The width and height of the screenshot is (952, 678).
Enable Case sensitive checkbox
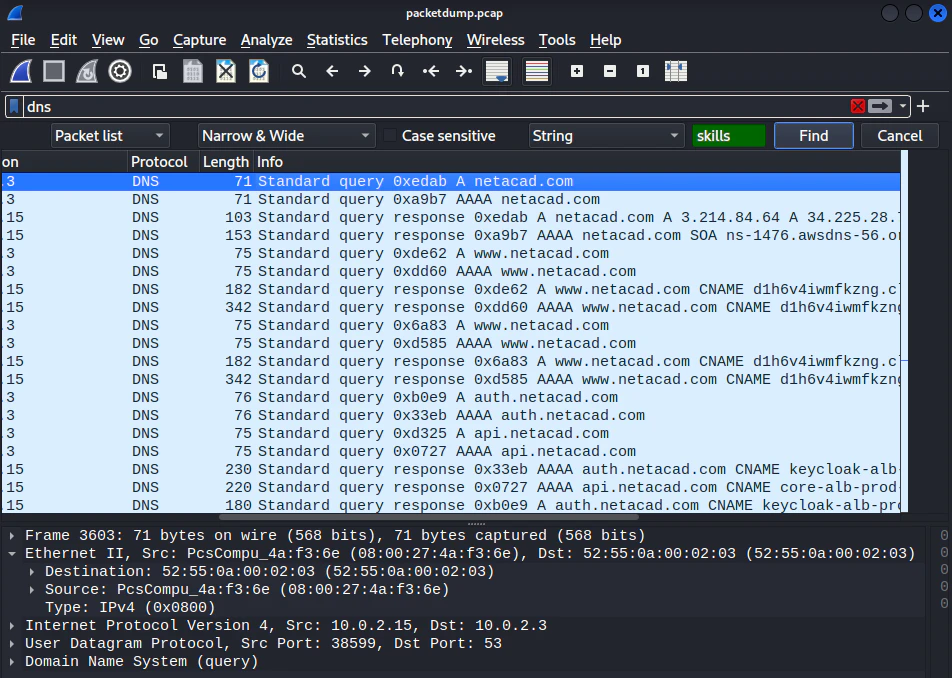tap(390, 136)
